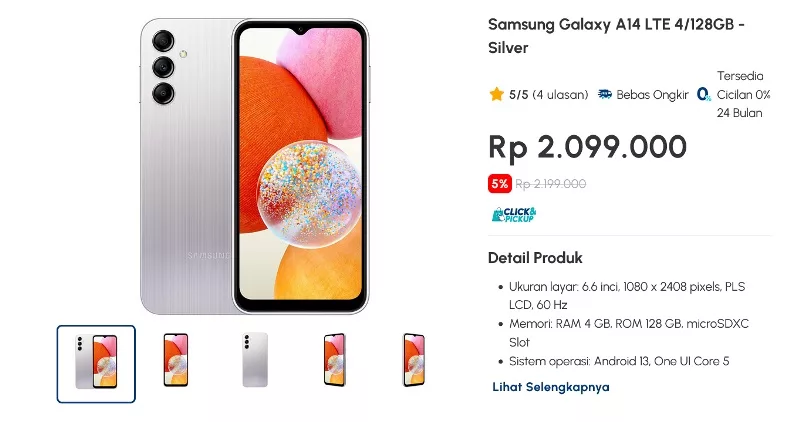Select the fourth thumbnail angled left view
The width and height of the screenshot is (800, 422).
[x=334, y=359]
